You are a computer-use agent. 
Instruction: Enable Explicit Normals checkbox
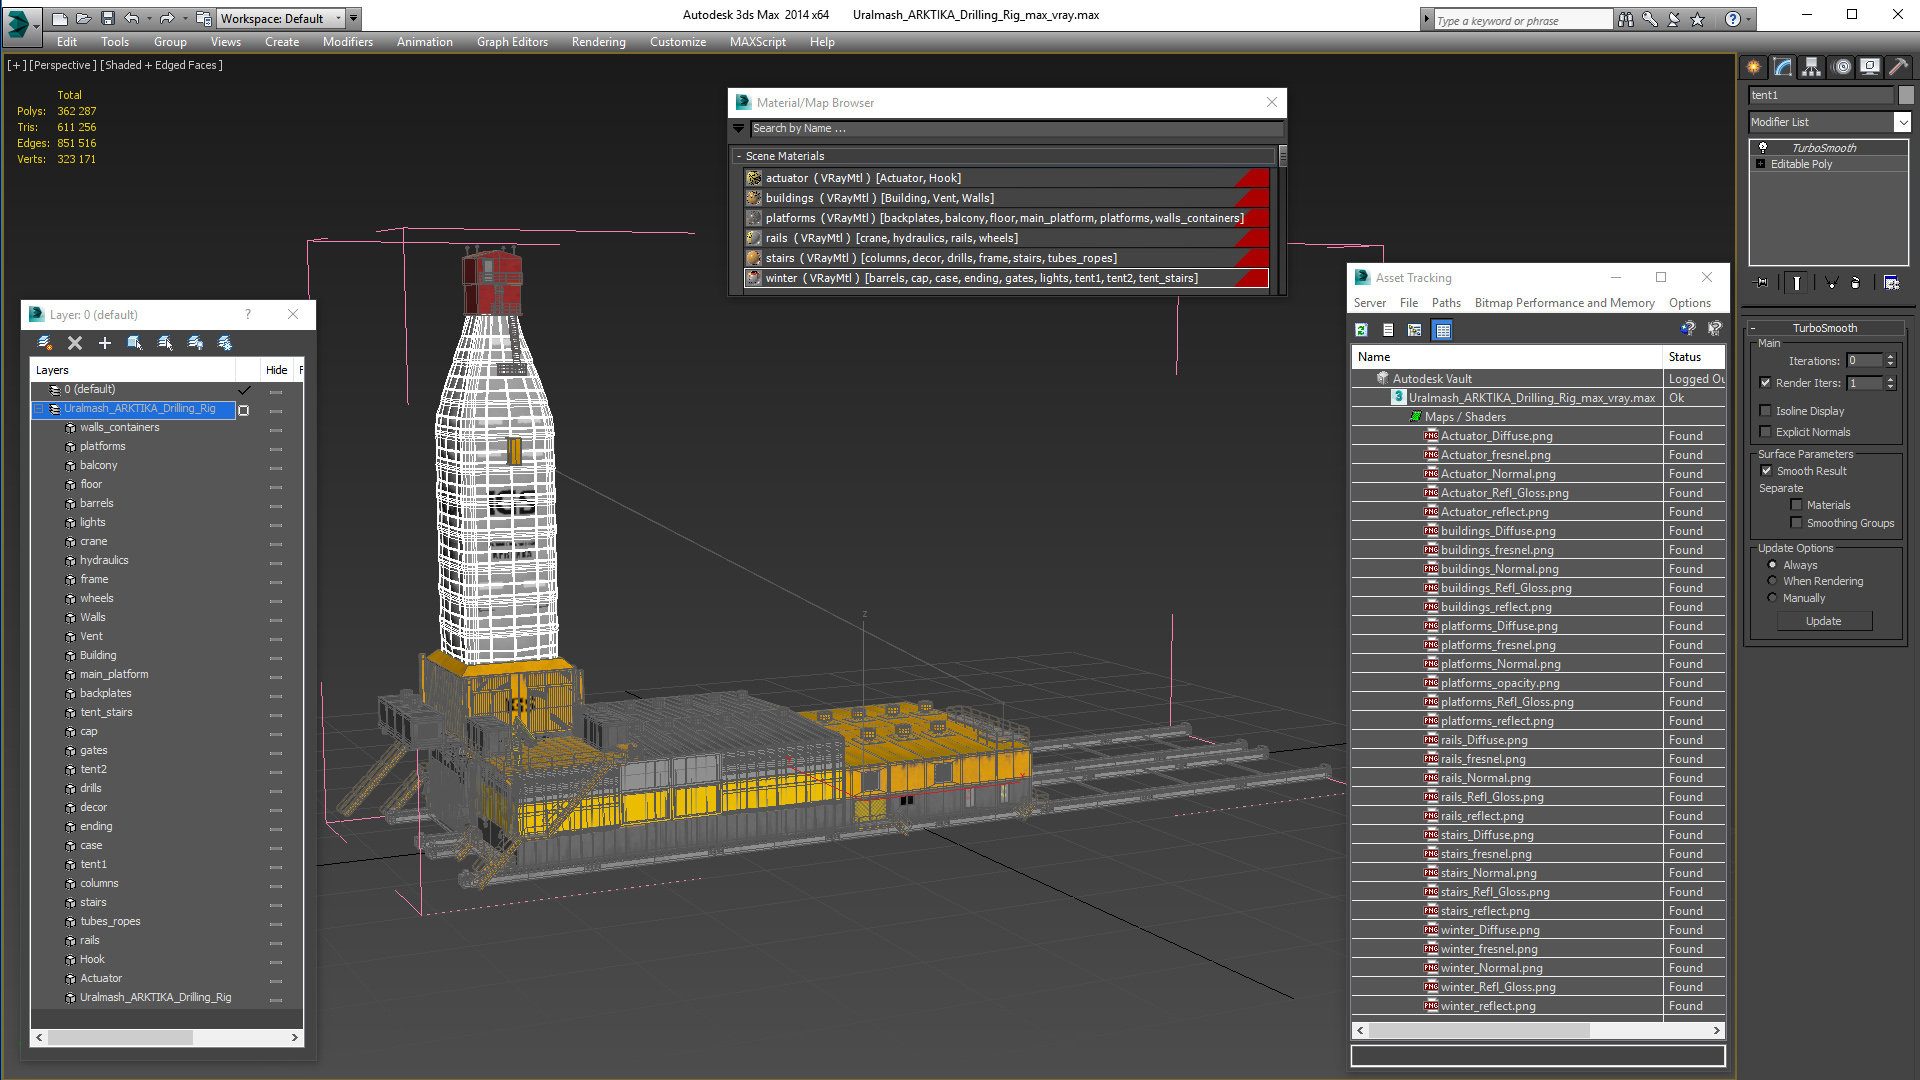click(1766, 432)
